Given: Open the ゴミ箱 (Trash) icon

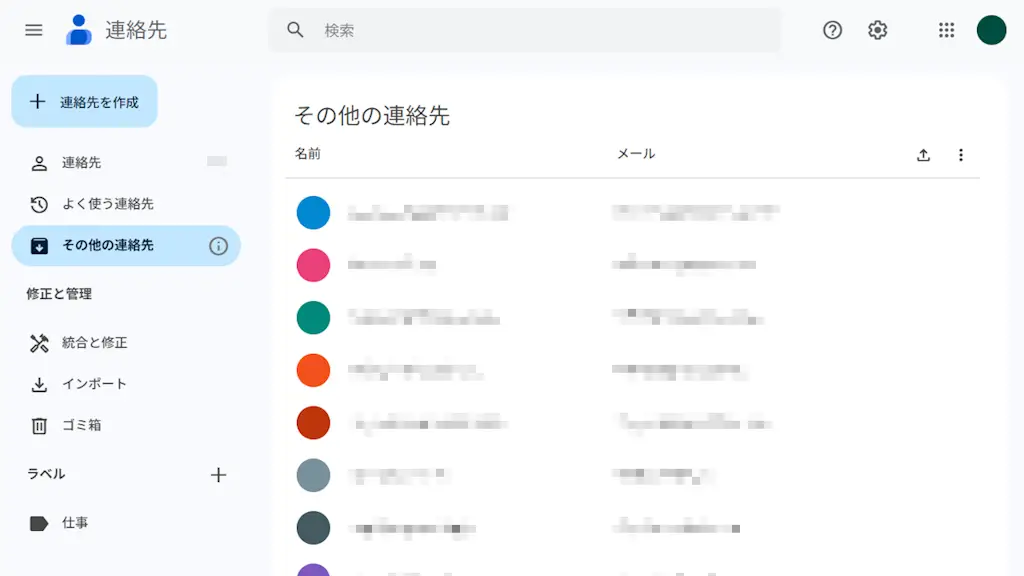Looking at the screenshot, I should point(39,425).
